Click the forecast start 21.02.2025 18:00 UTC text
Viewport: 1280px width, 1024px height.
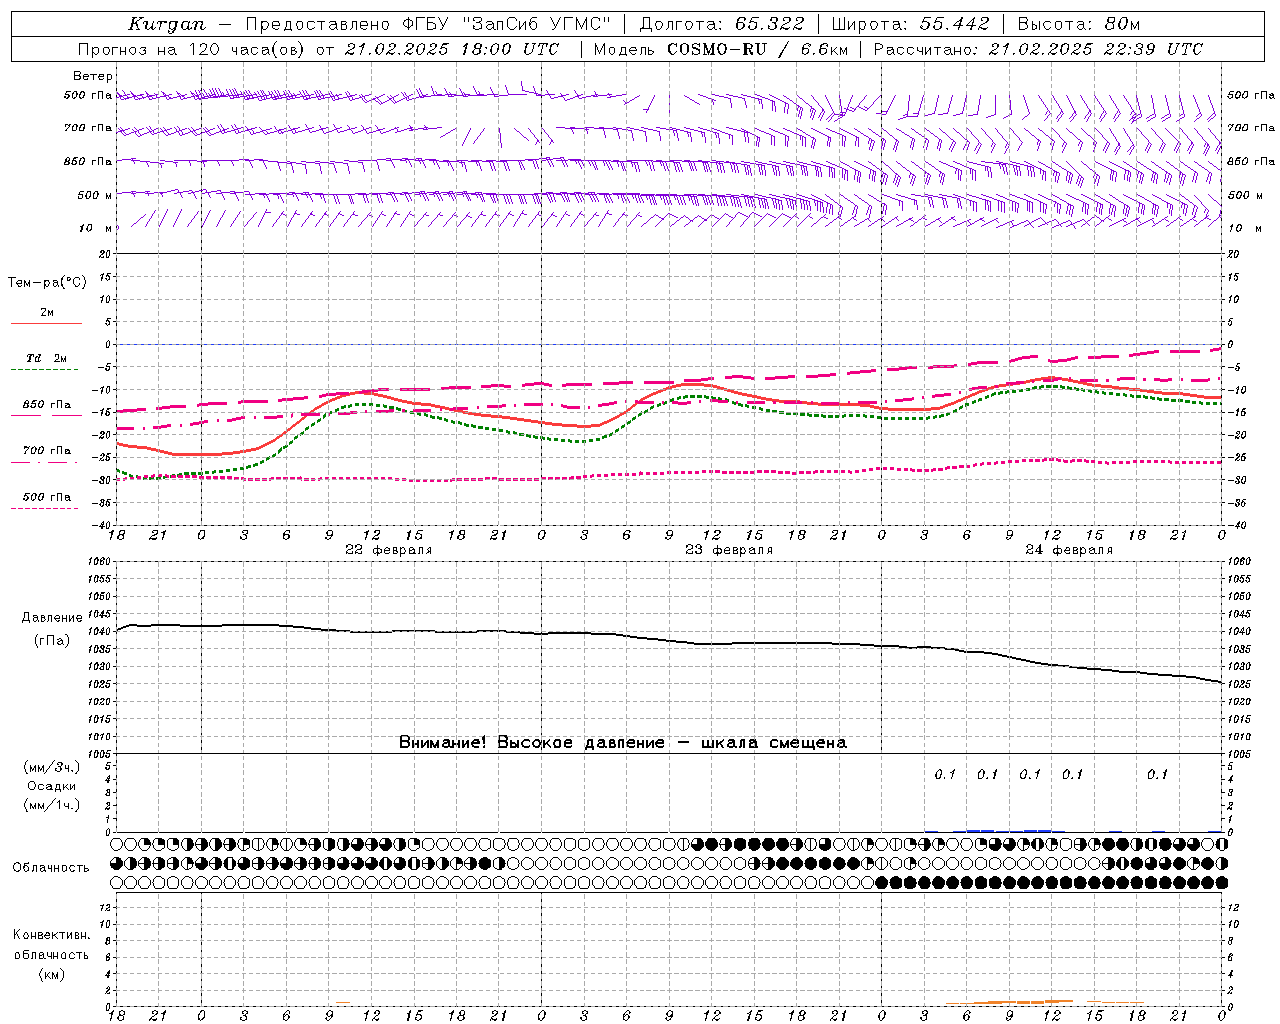tap(452, 49)
